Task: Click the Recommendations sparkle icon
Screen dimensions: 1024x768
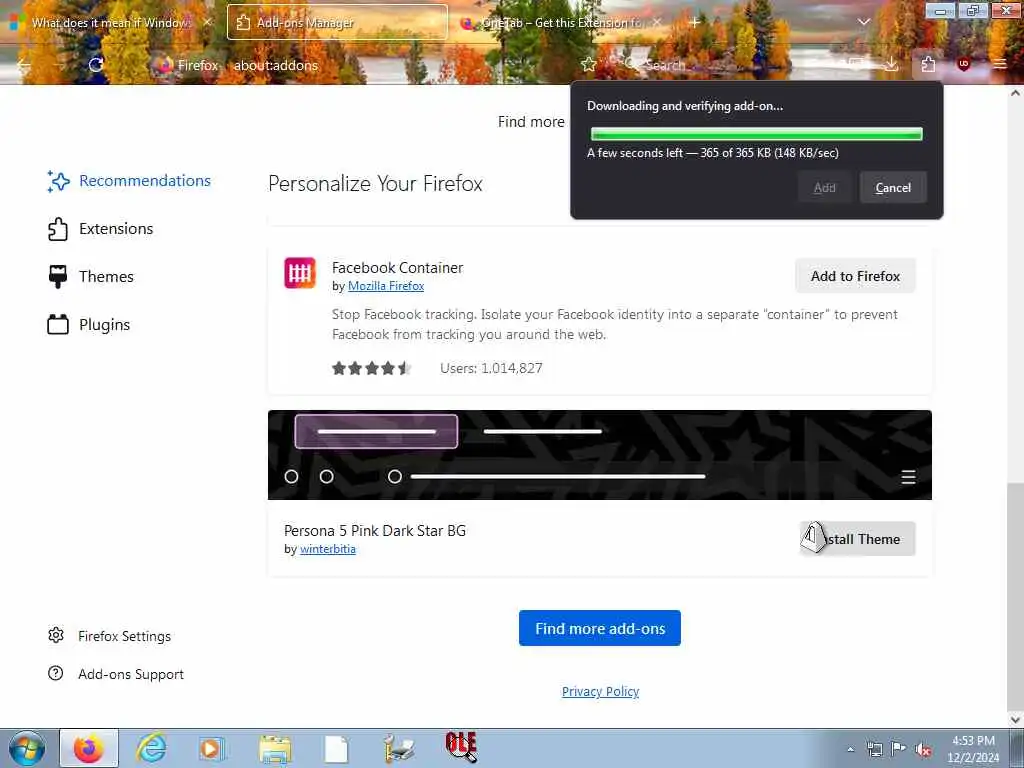Action: pyautogui.click(x=58, y=181)
